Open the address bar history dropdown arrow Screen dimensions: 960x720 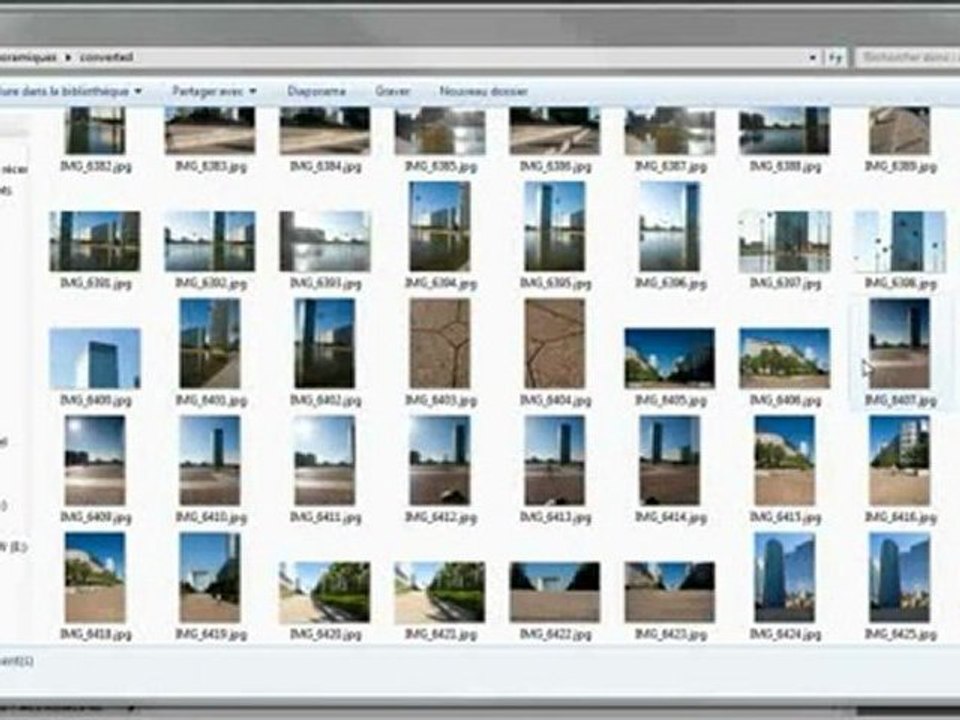pos(812,58)
